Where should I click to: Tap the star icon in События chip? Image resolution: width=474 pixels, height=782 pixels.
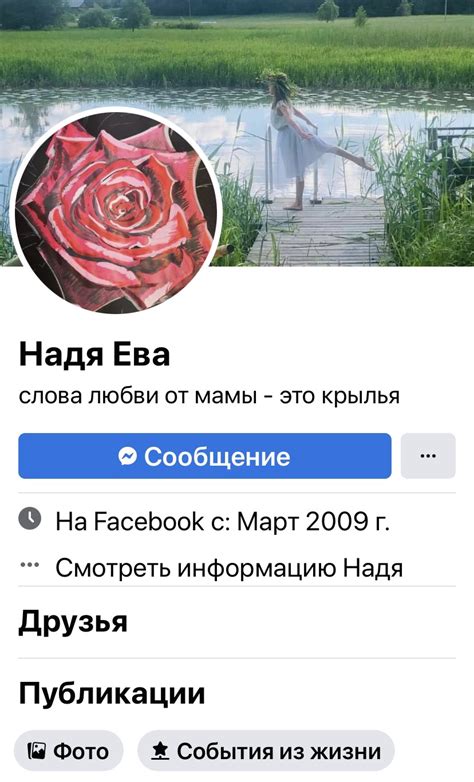pos(160,751)
